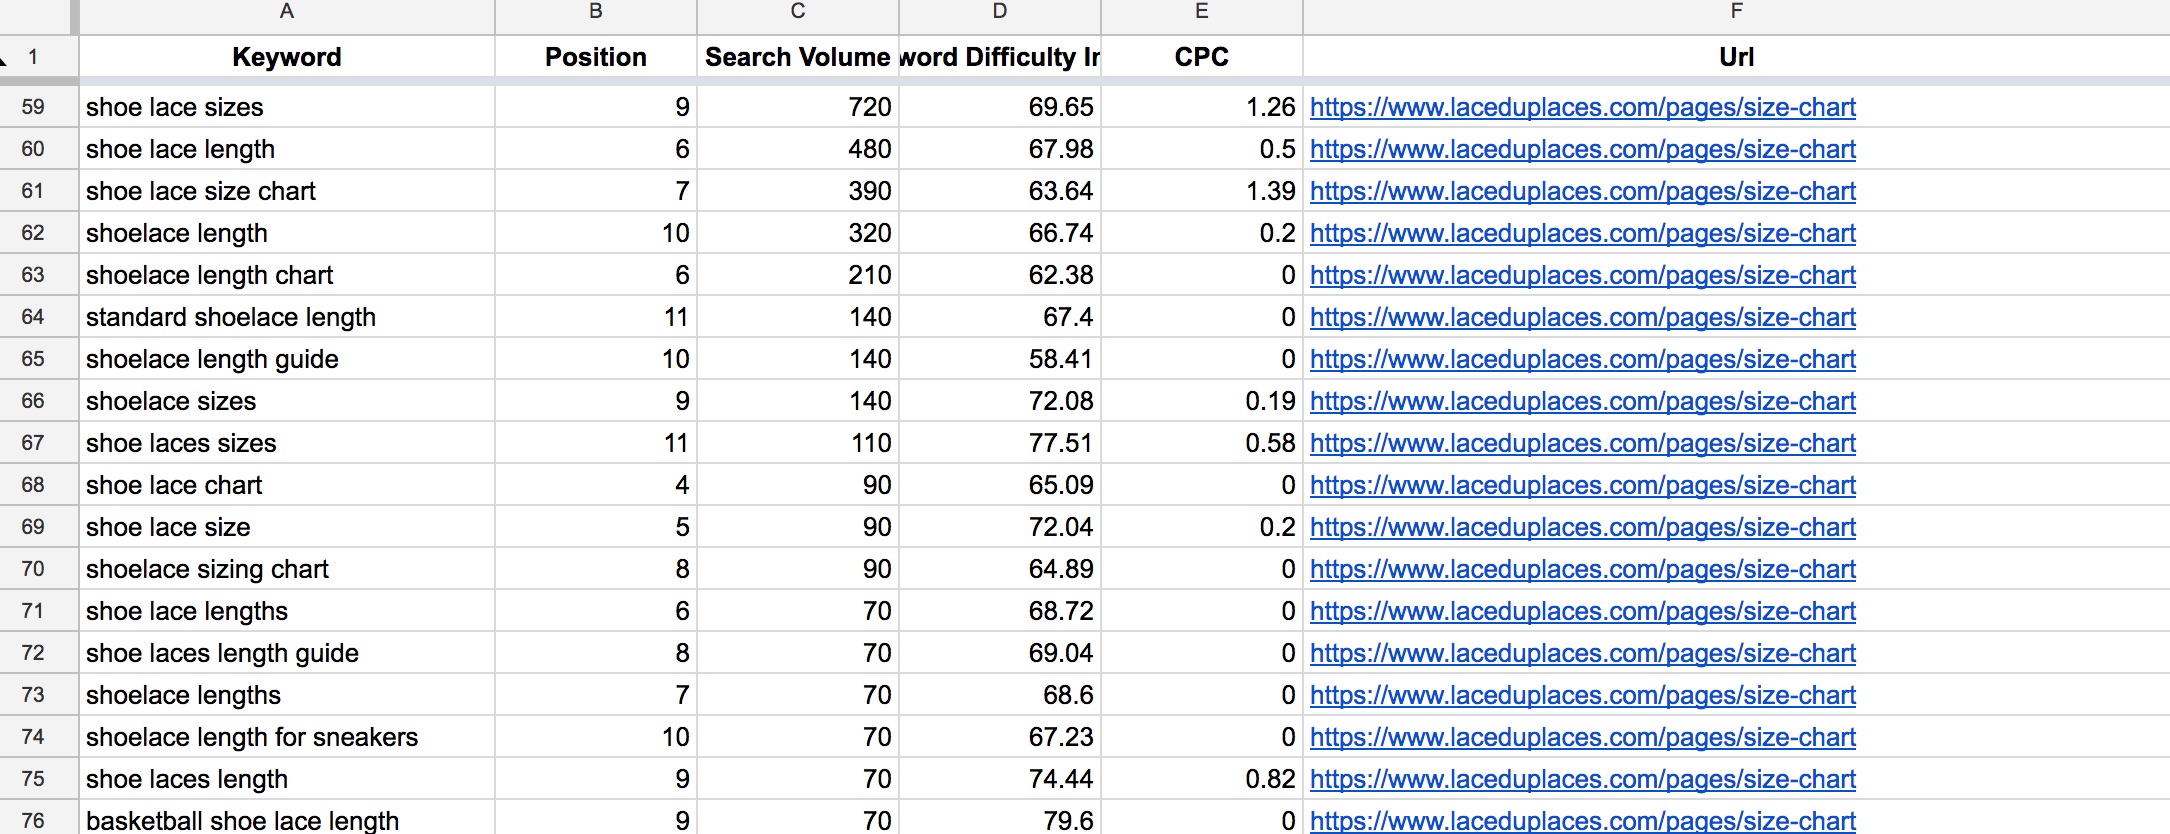Select cell 'standard shoelace length'
The height and width of the screenshot is (834, 2170).
click(x=287, y=317)
